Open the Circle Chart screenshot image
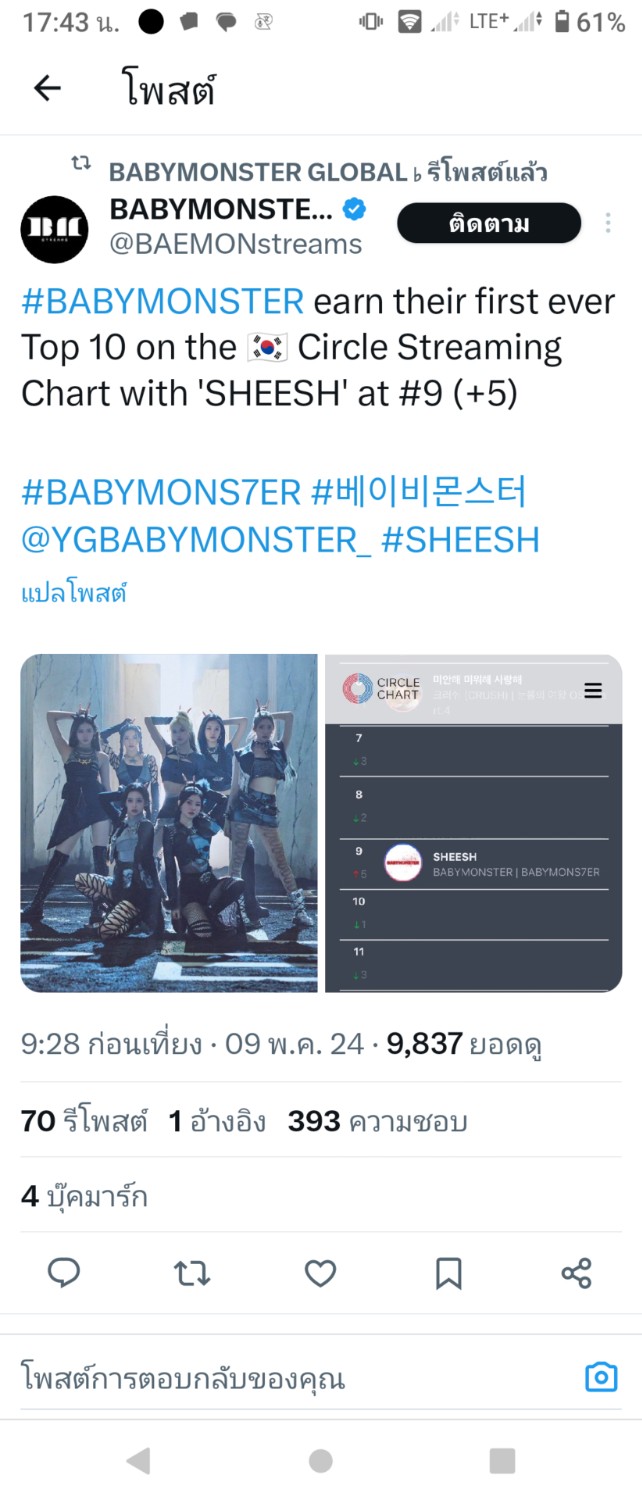Image resolution: width=642 pixels, height=1500 pixels. 473,823
